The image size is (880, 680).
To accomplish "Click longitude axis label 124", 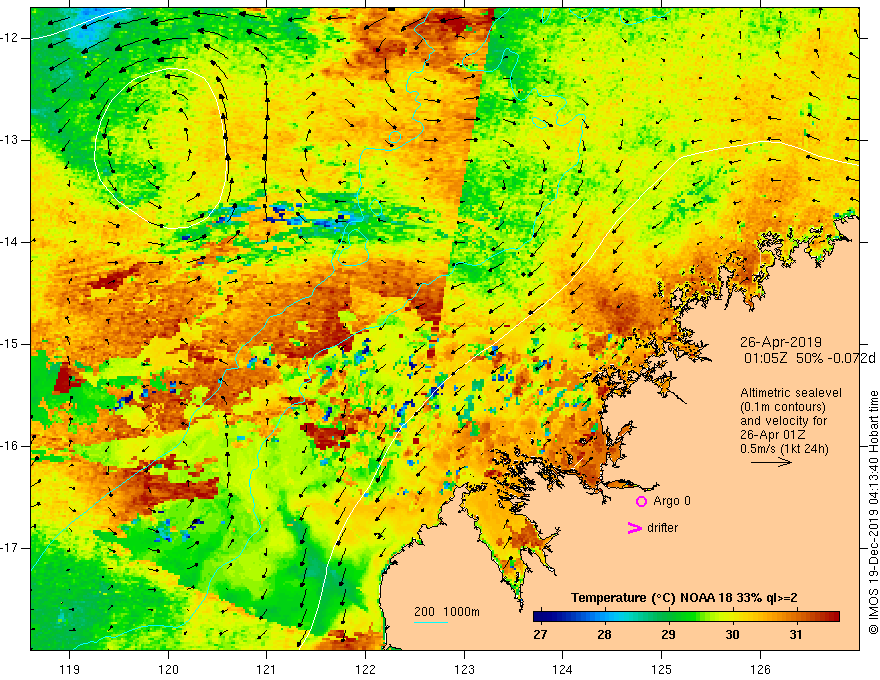I will pyautogui.click(x=563, y=669).
